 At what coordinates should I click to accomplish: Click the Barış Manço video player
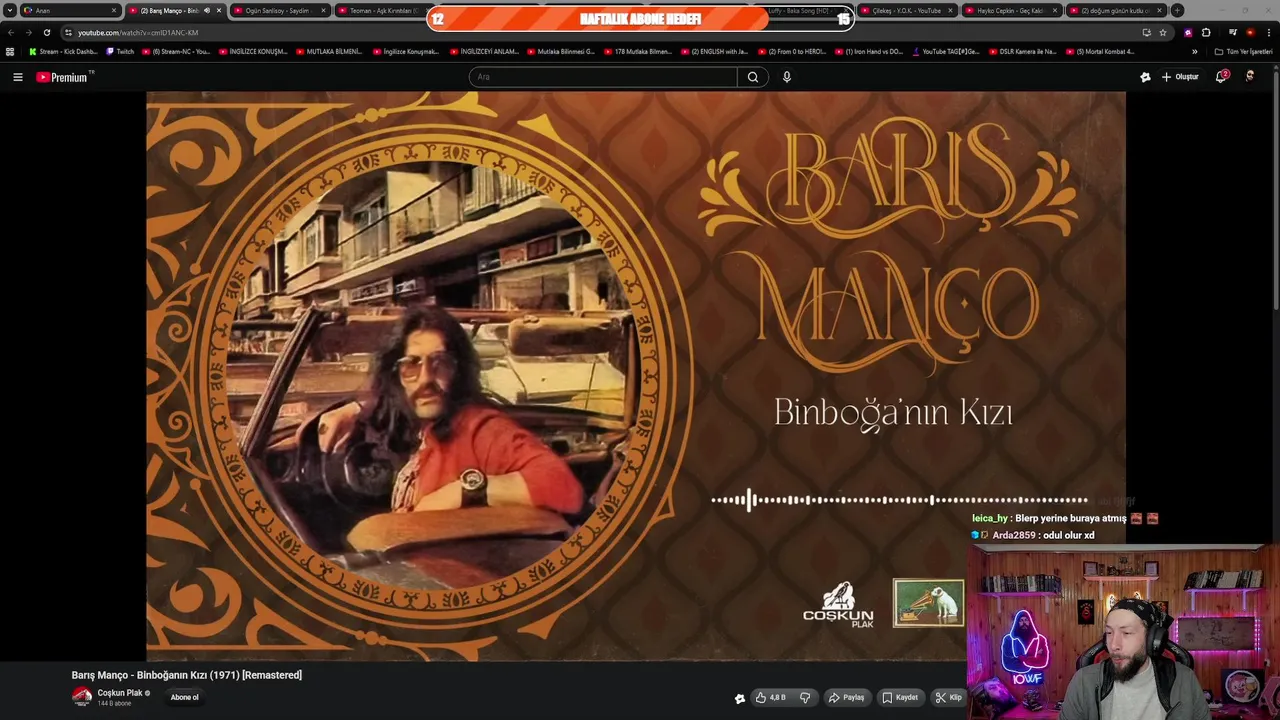[636, 376]
